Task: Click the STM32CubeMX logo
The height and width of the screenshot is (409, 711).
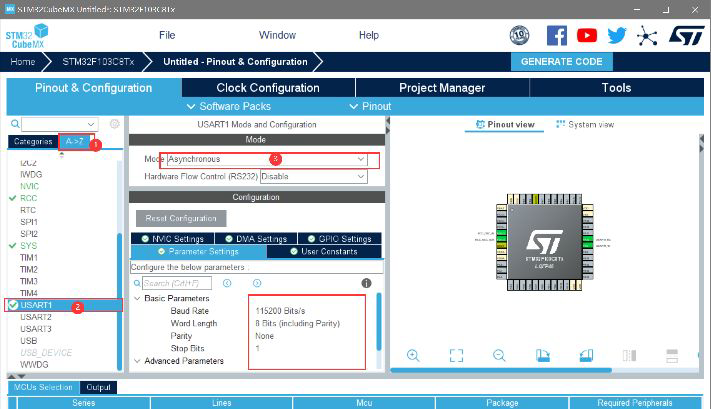Action: point(27,36)
